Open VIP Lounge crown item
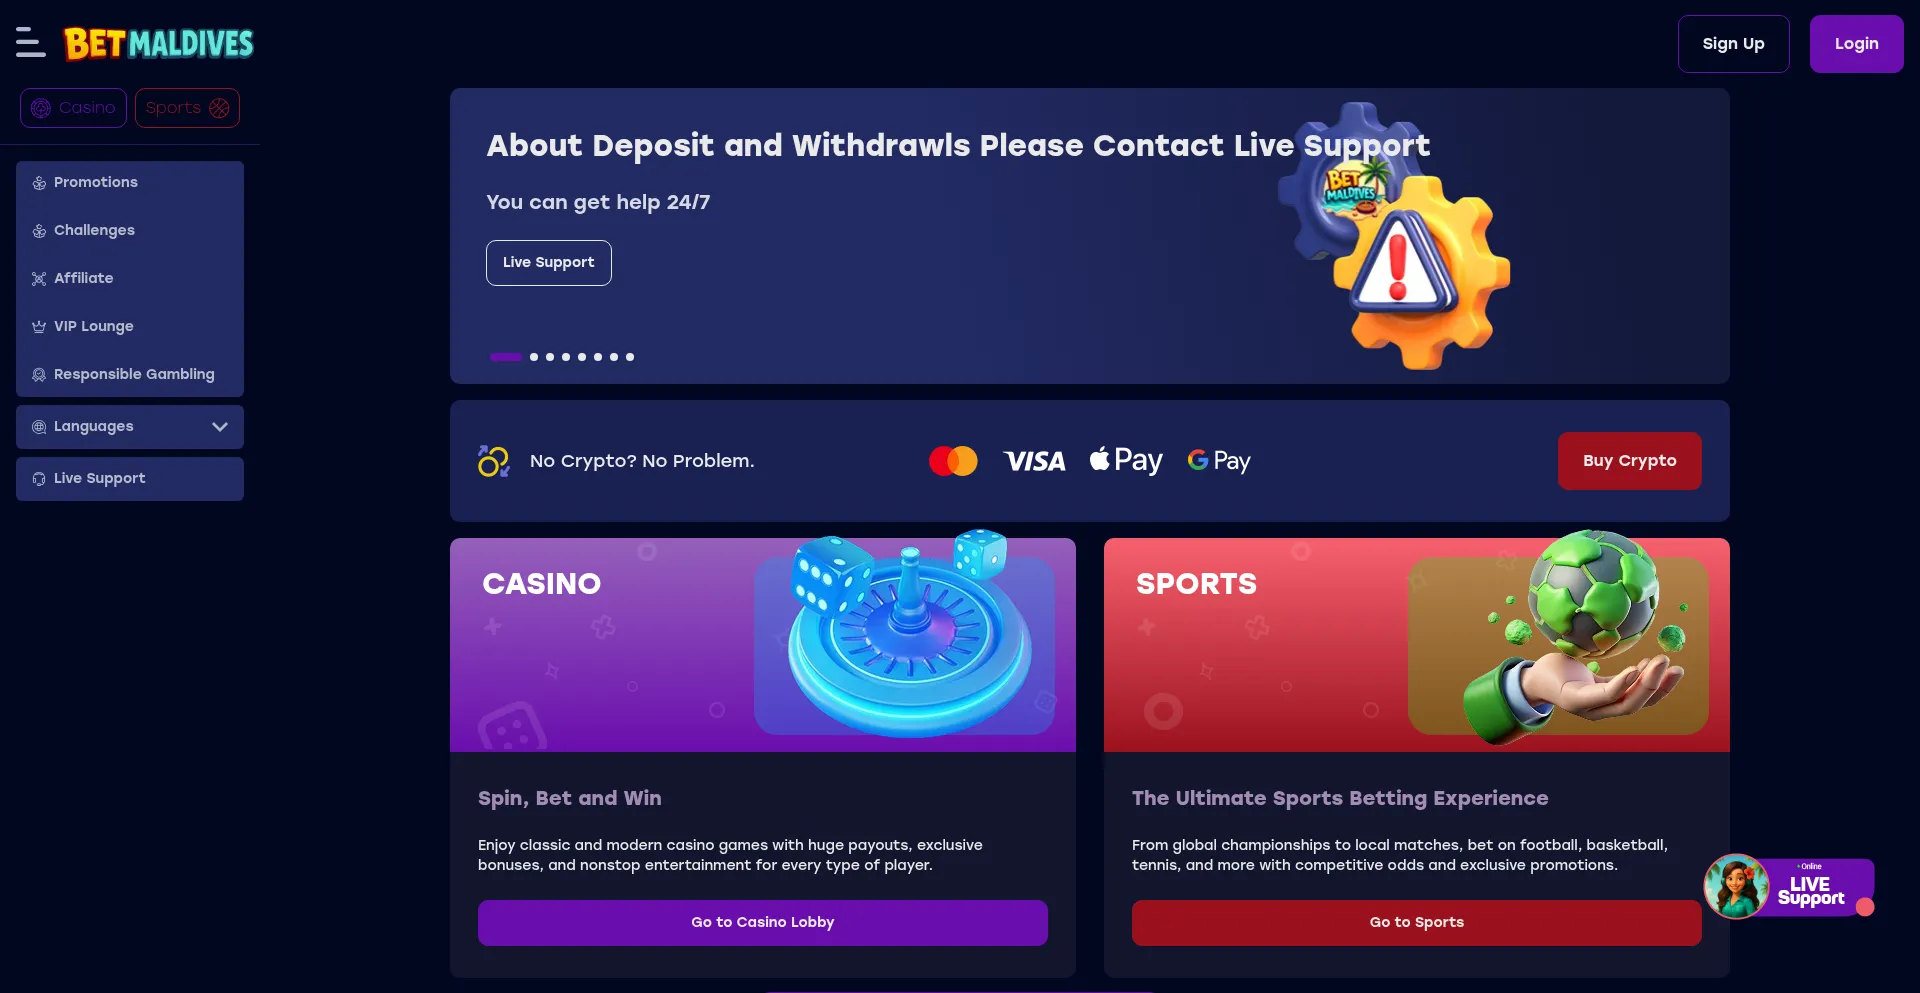The image size is (1920, 993). (130, 326)
